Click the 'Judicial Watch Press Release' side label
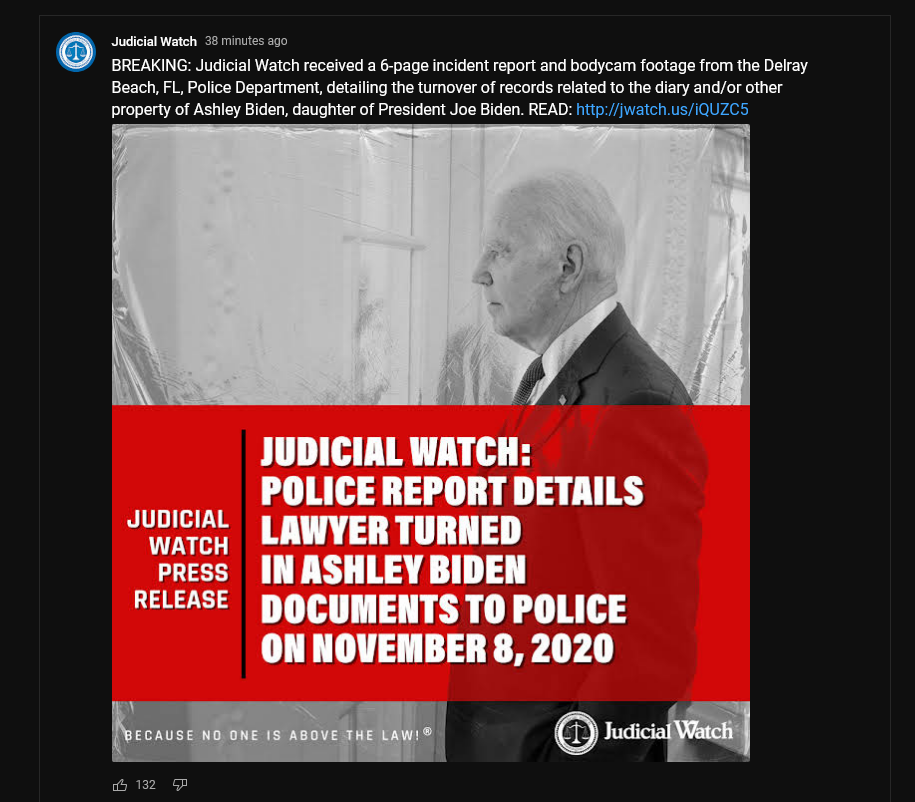 179,559
